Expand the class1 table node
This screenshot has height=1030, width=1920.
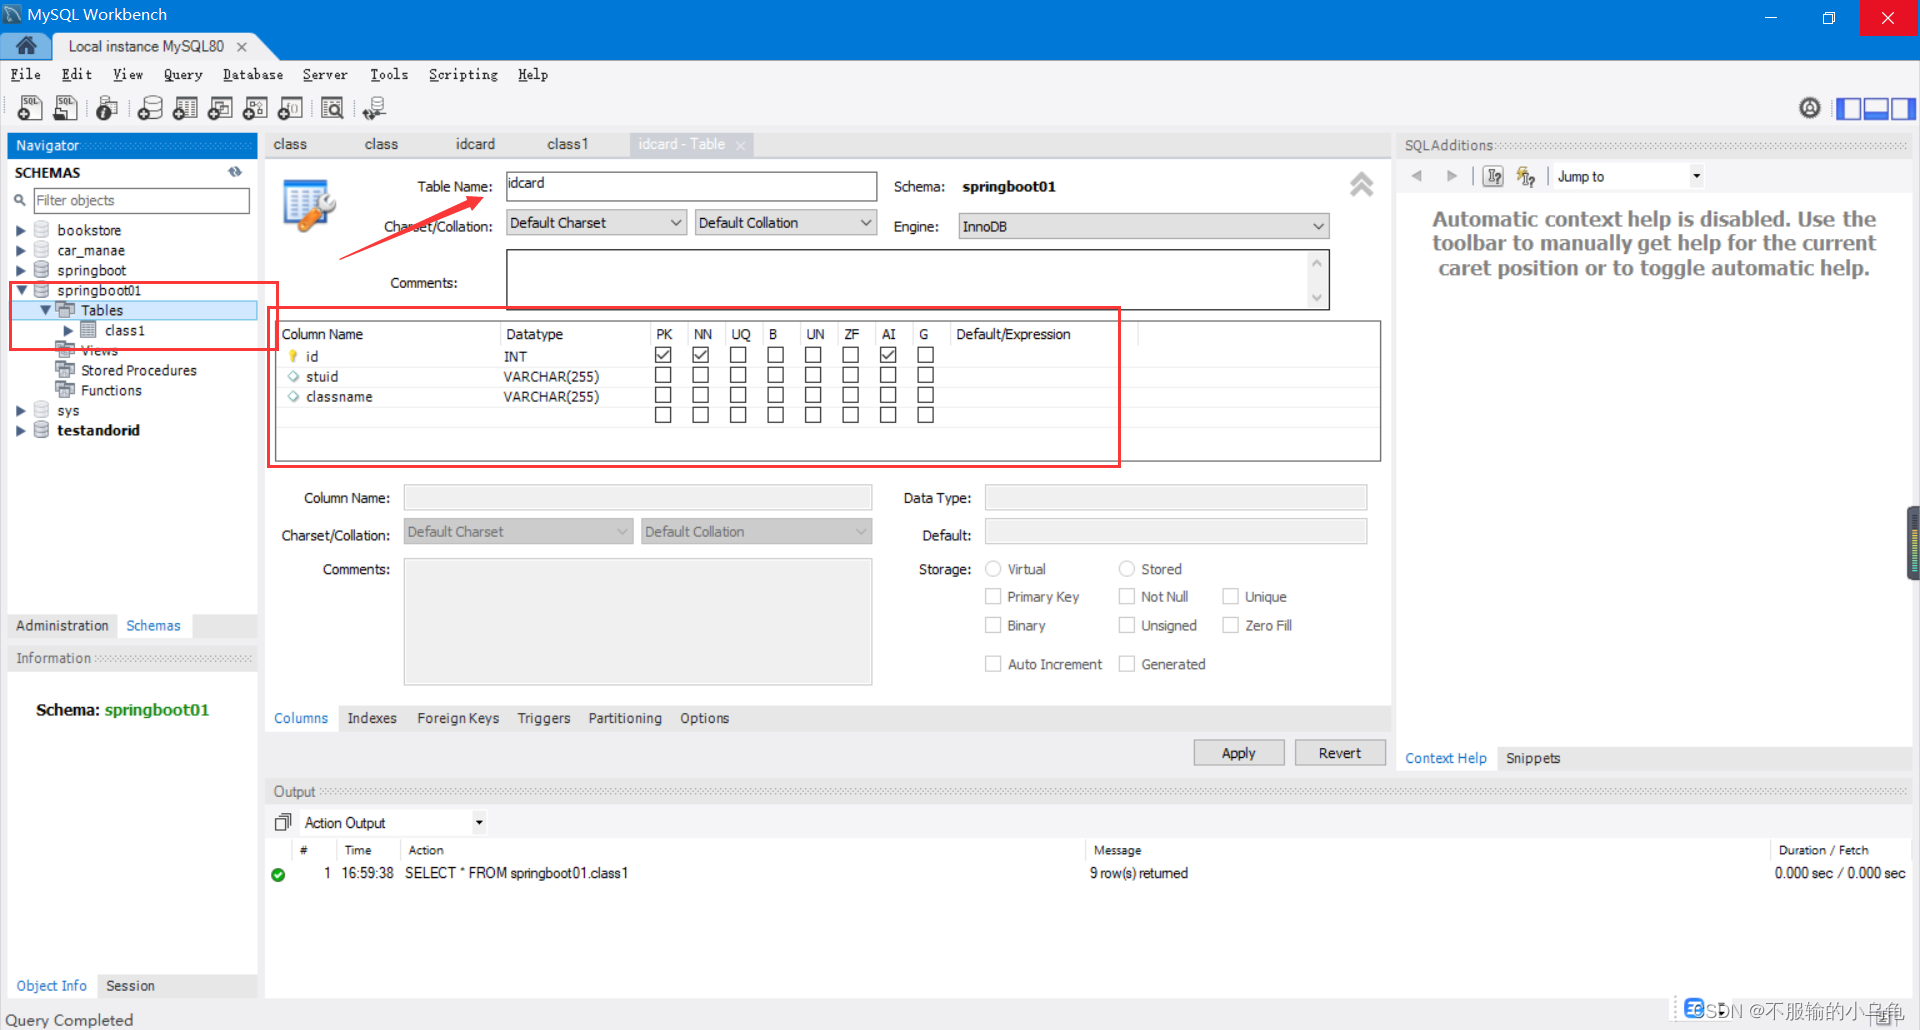pyautogui.click(x=68, y=330)
